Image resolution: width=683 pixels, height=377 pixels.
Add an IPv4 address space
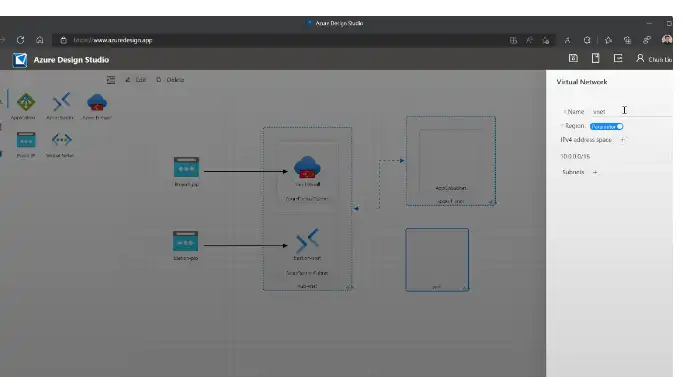coord(622,140)
